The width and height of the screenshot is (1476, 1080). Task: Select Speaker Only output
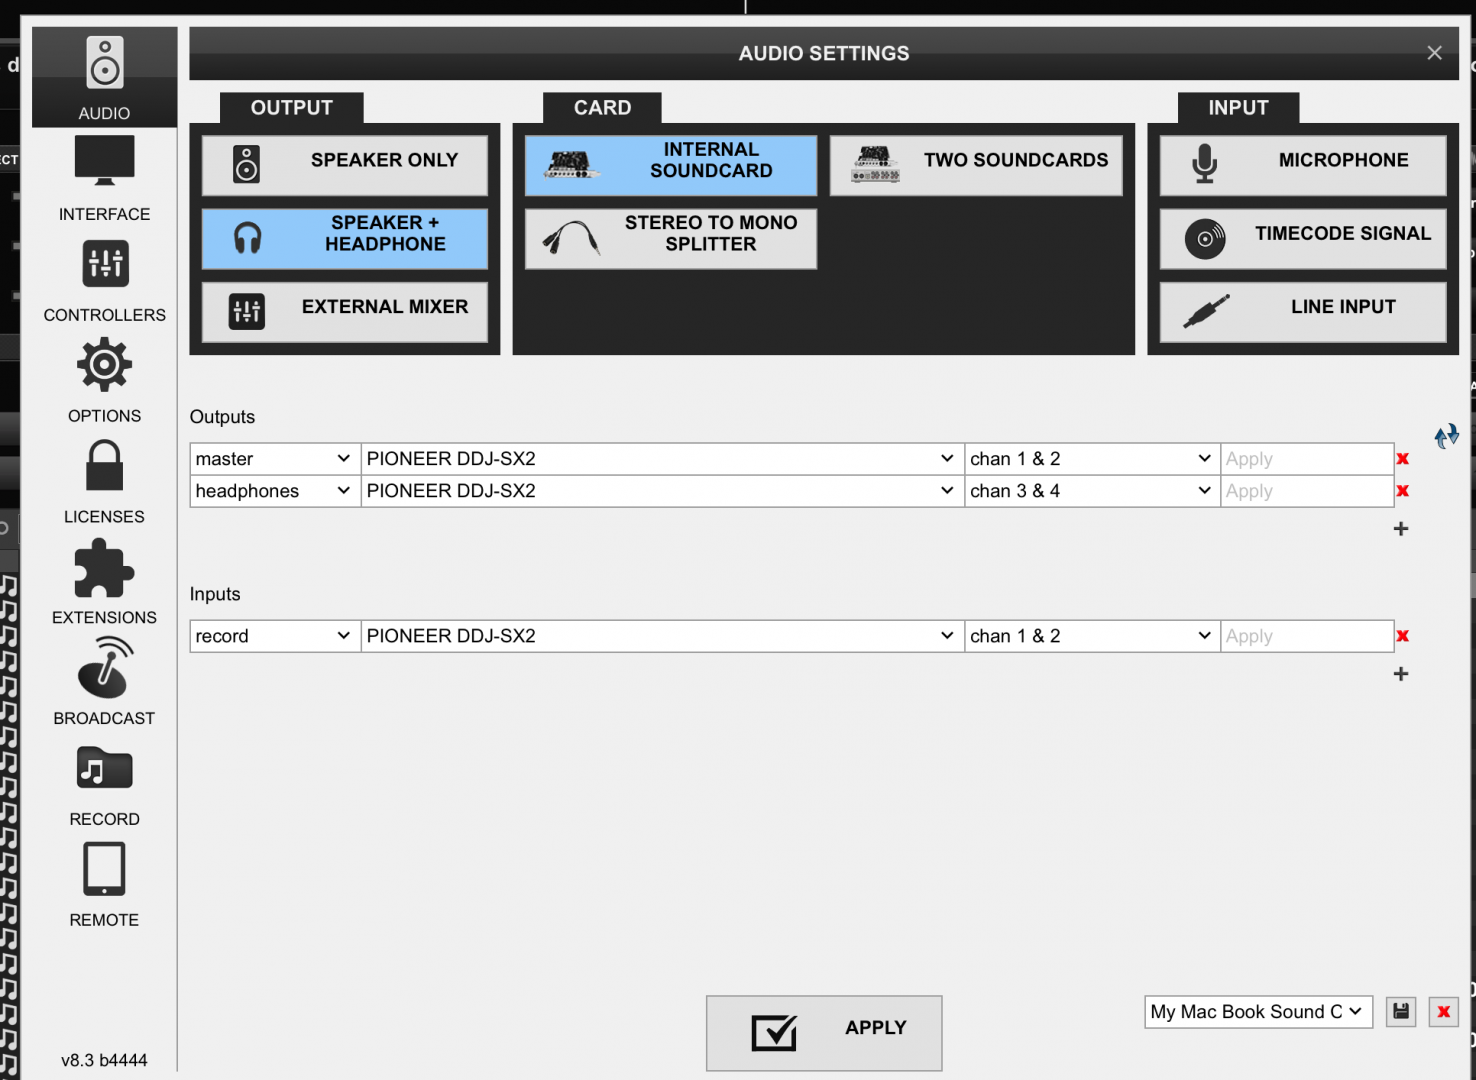[345, 165]
